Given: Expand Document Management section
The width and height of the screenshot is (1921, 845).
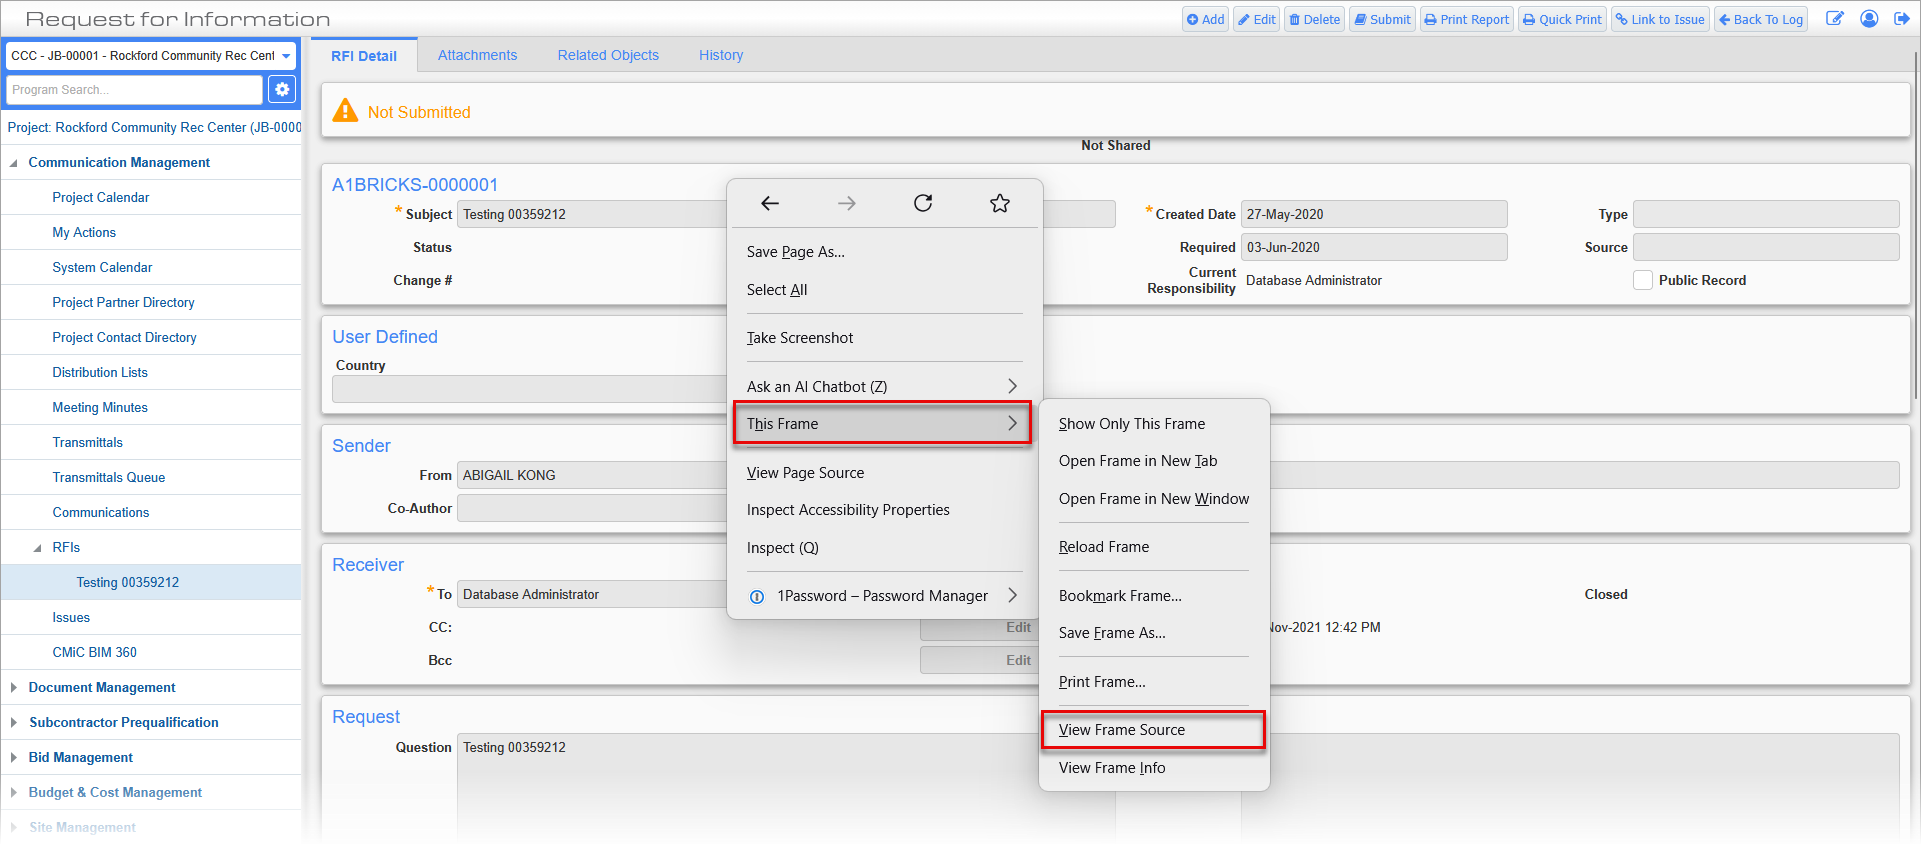Looking at the screenshot, I should [x=14, y=688].
